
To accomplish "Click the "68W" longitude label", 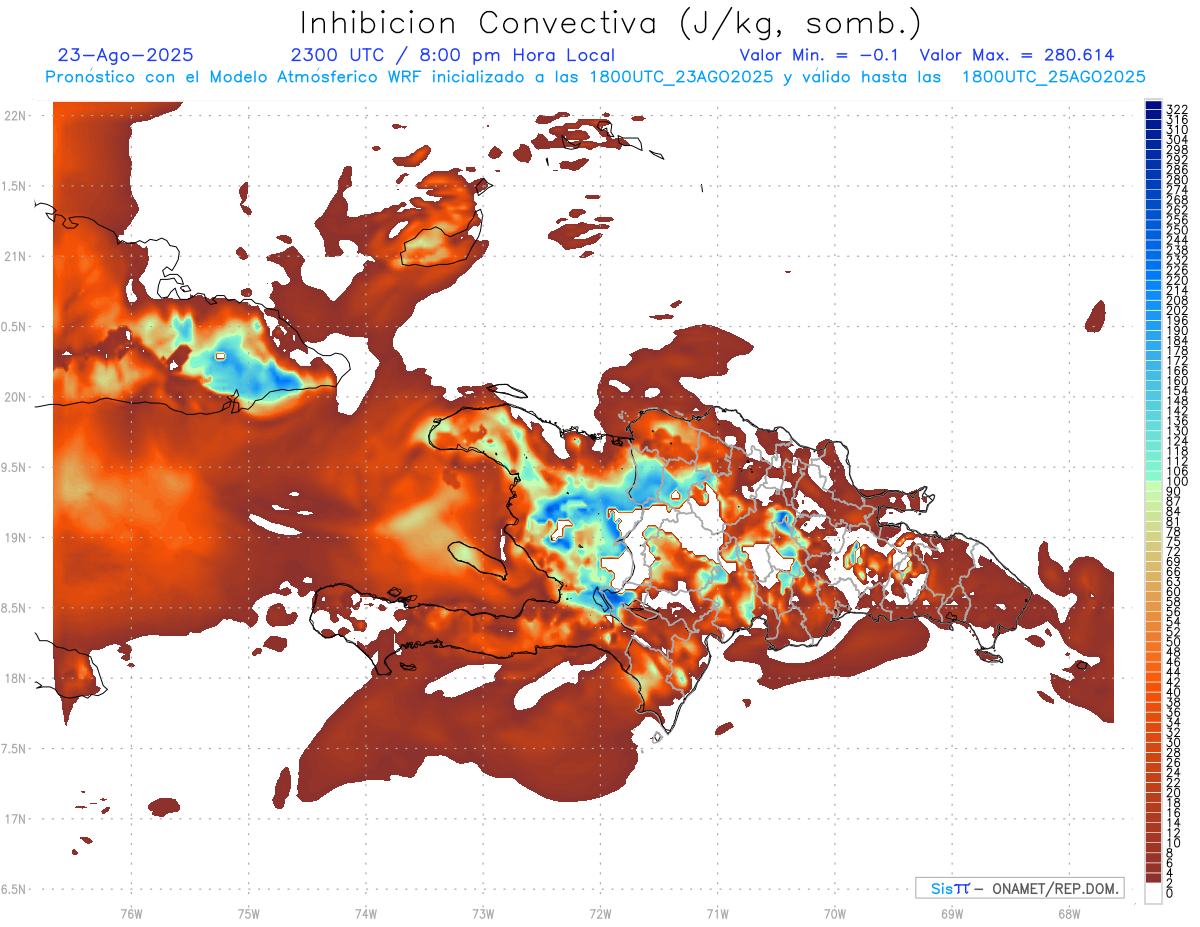I will click(1069, 913).
